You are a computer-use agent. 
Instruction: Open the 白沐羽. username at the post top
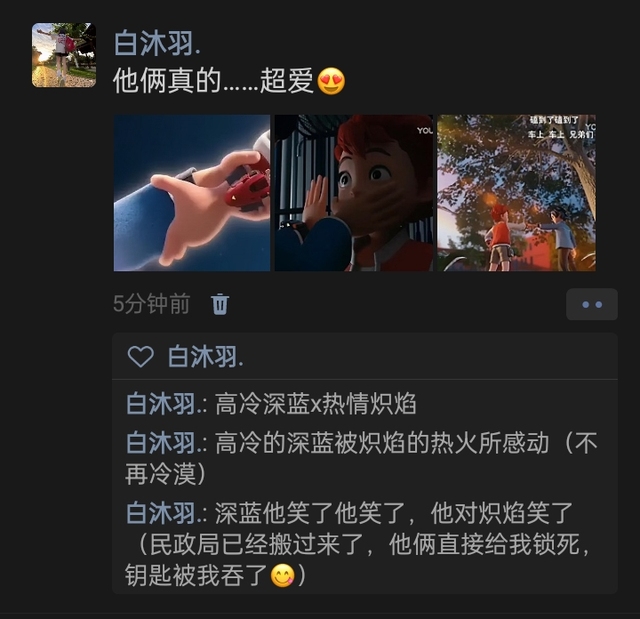157,43
